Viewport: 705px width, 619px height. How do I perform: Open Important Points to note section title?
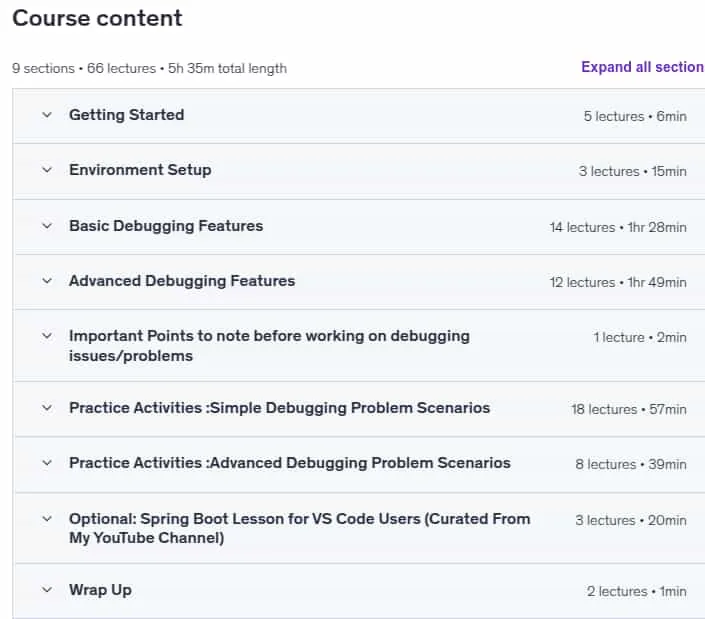click(269, 346)
